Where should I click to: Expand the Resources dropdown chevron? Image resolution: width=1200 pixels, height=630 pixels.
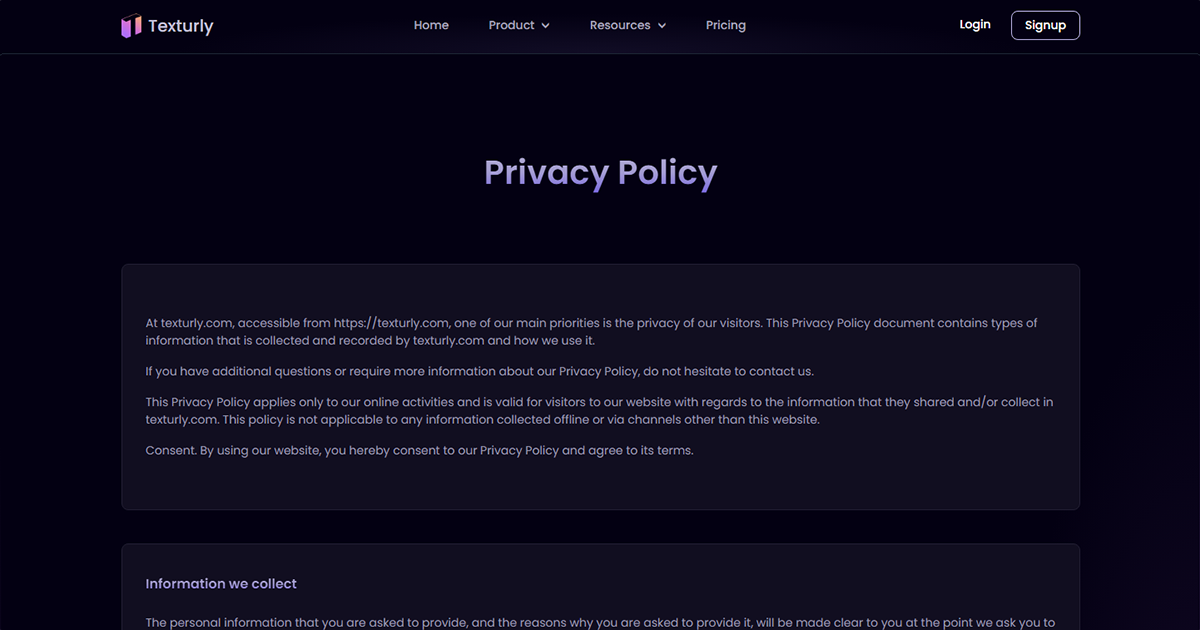[661, 26]
